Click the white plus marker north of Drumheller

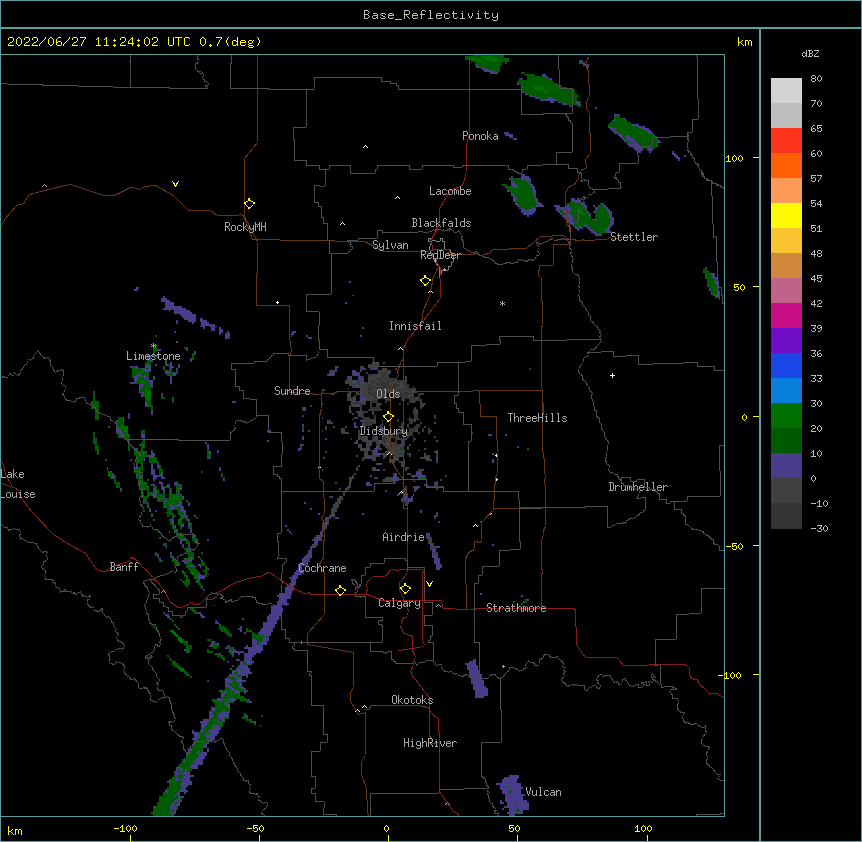612,375
